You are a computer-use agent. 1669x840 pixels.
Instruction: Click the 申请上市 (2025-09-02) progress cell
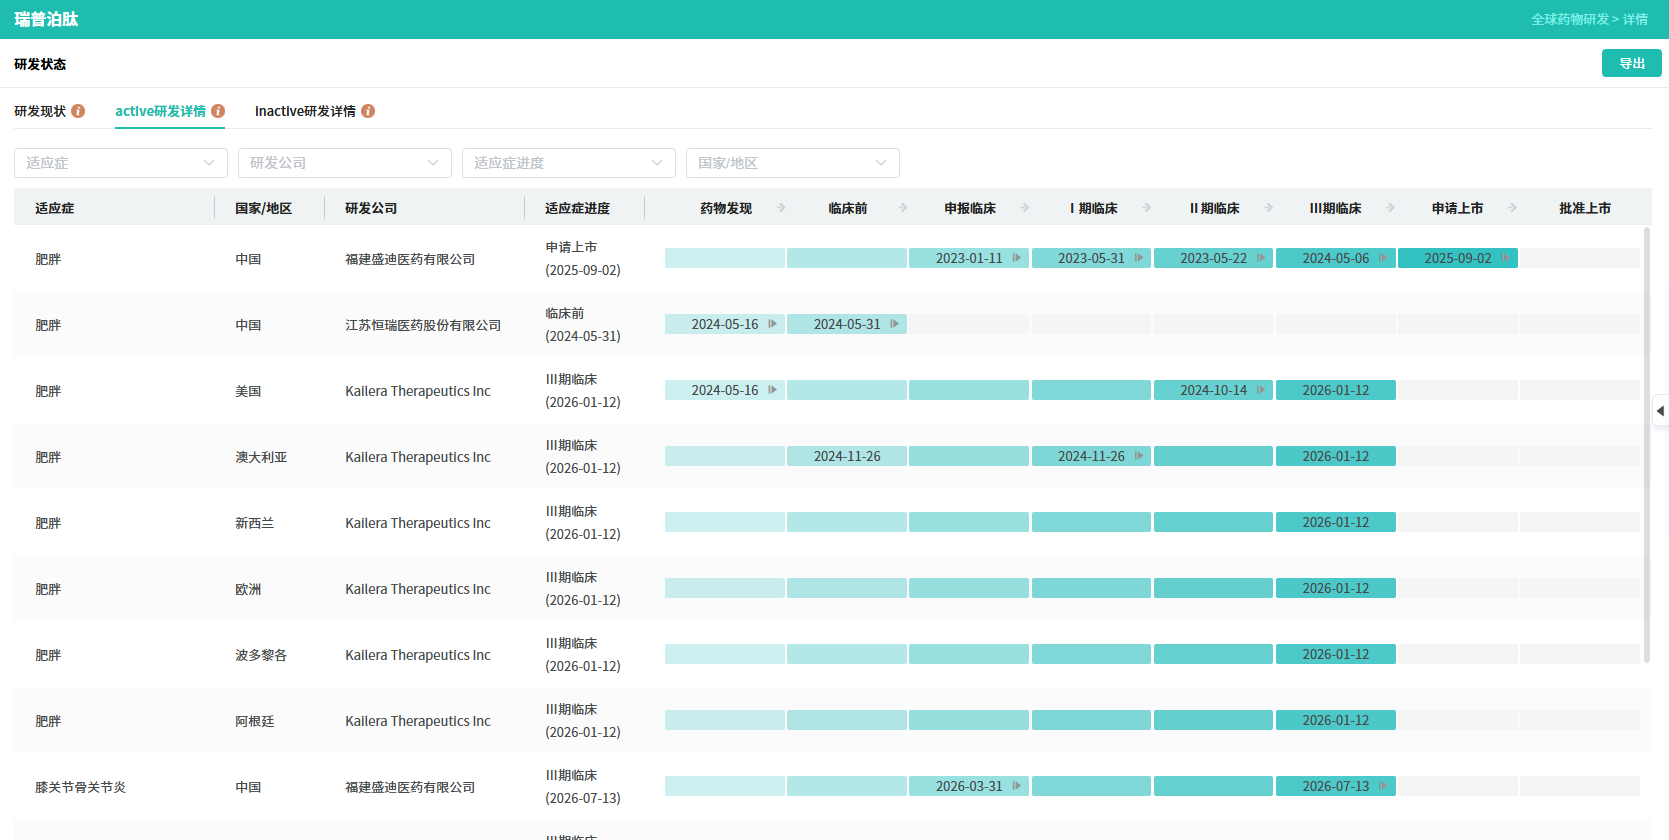[583, 258]
